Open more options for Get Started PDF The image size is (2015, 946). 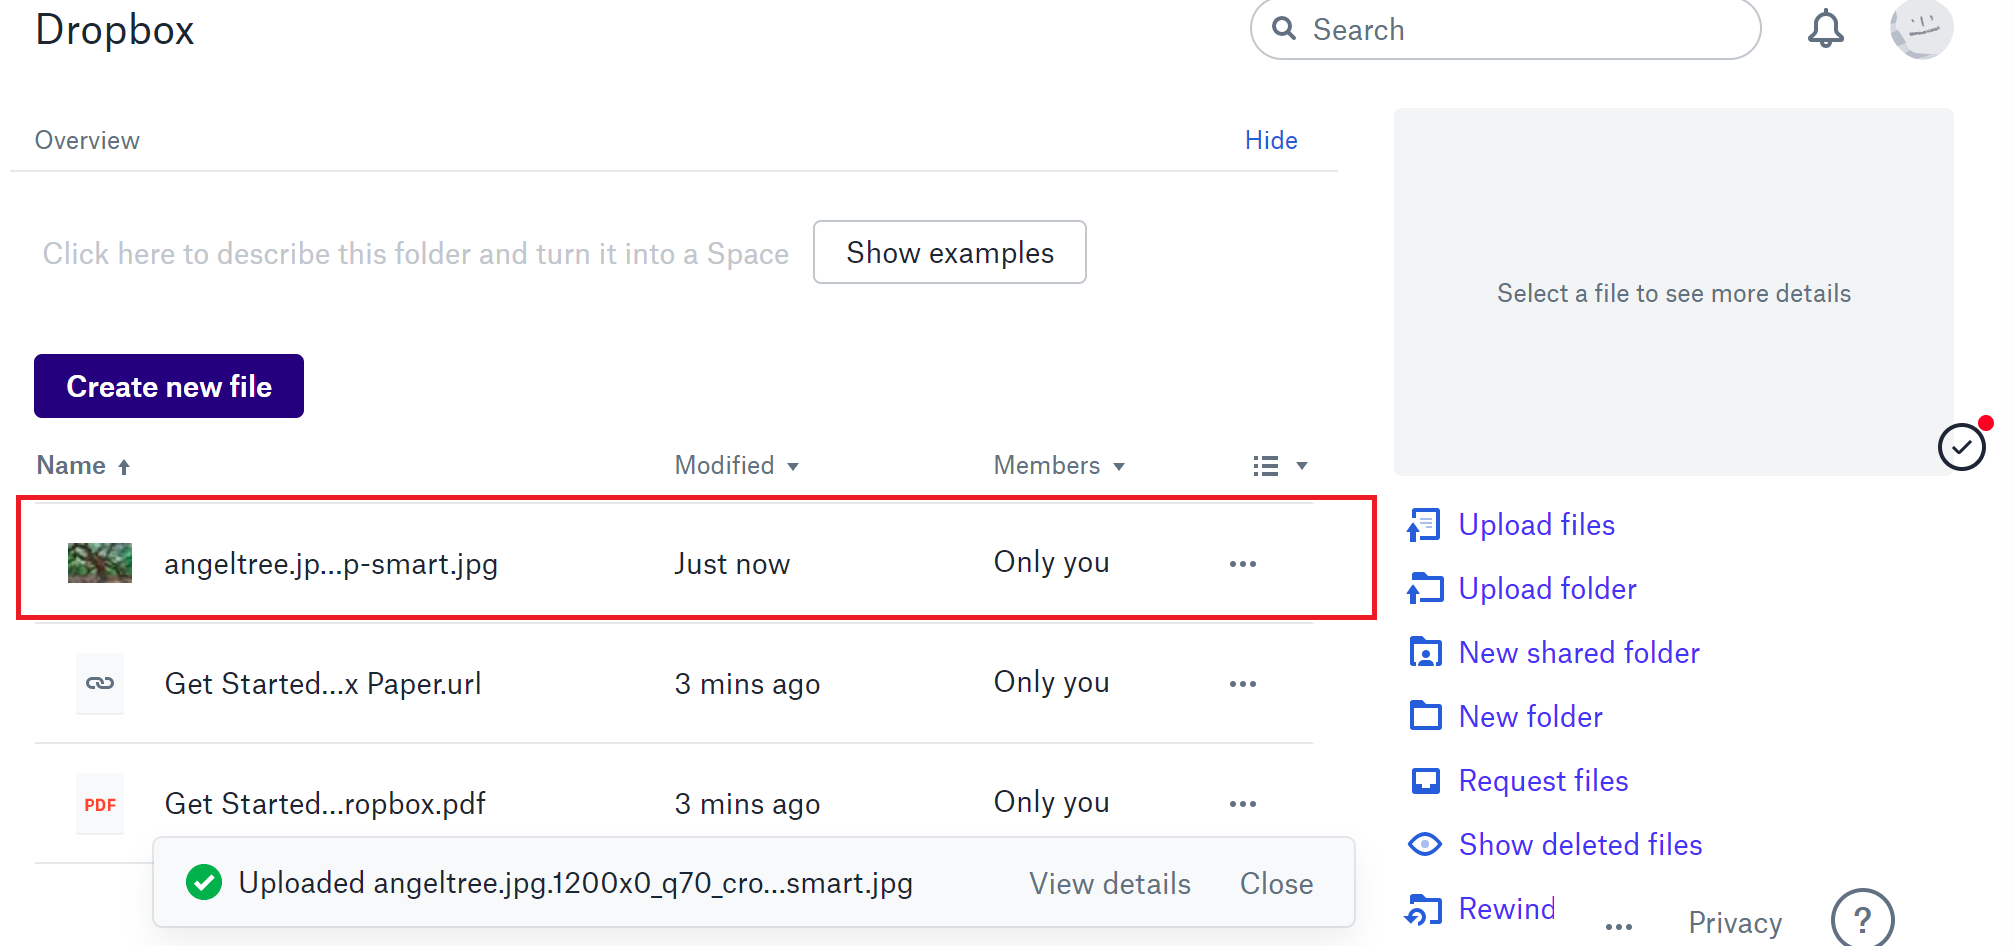1242,804
